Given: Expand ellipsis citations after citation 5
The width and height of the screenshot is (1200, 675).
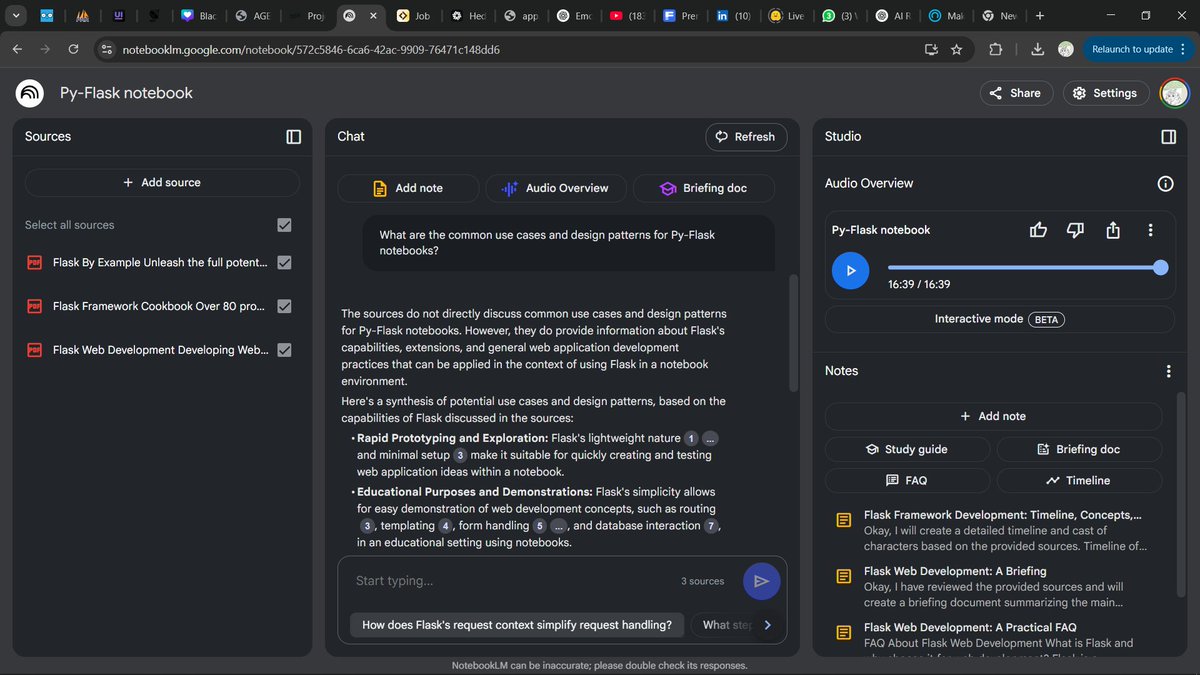Looking at the screenshot, I should pyautogui.click(x=560, y=526).
